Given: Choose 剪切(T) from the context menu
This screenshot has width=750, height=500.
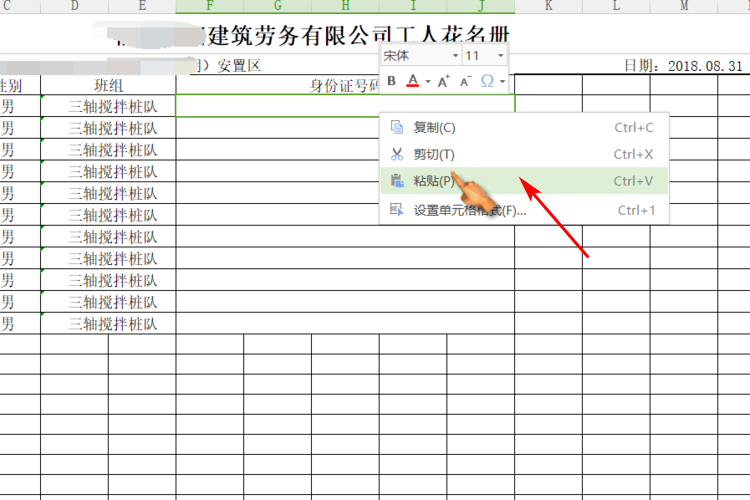Looking at the screenshot, I should 524,154.
